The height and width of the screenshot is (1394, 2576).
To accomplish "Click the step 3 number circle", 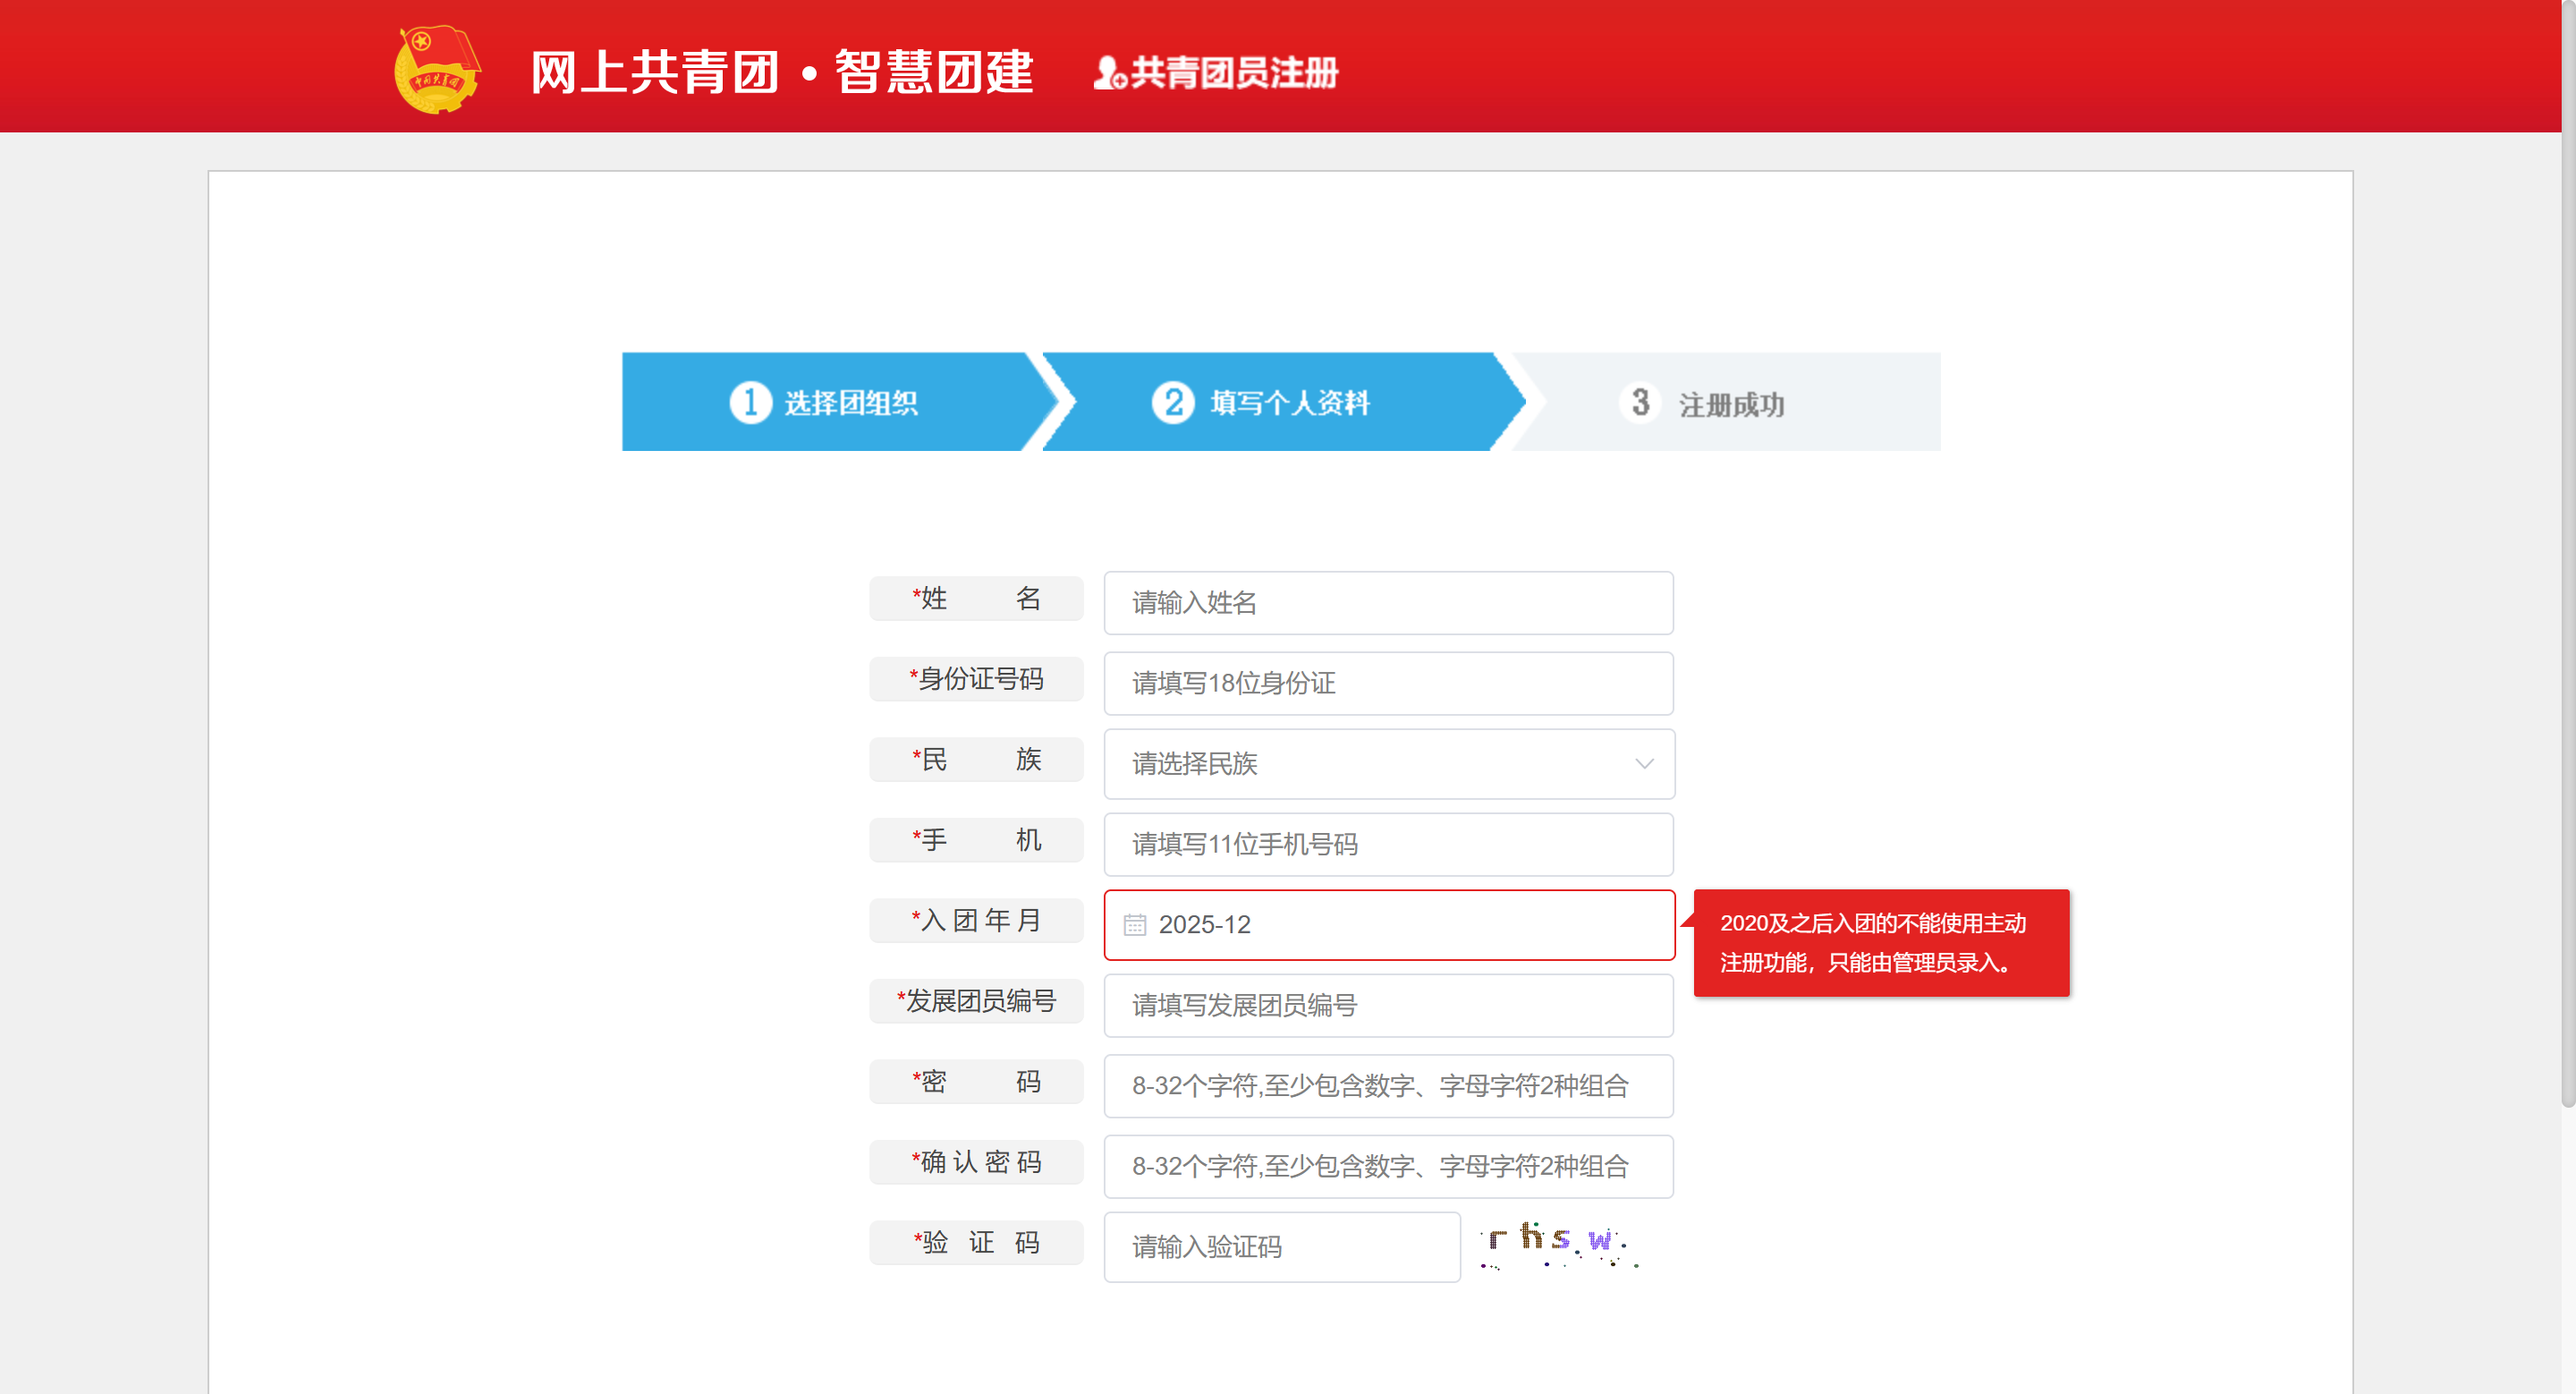I will 1640,403.
